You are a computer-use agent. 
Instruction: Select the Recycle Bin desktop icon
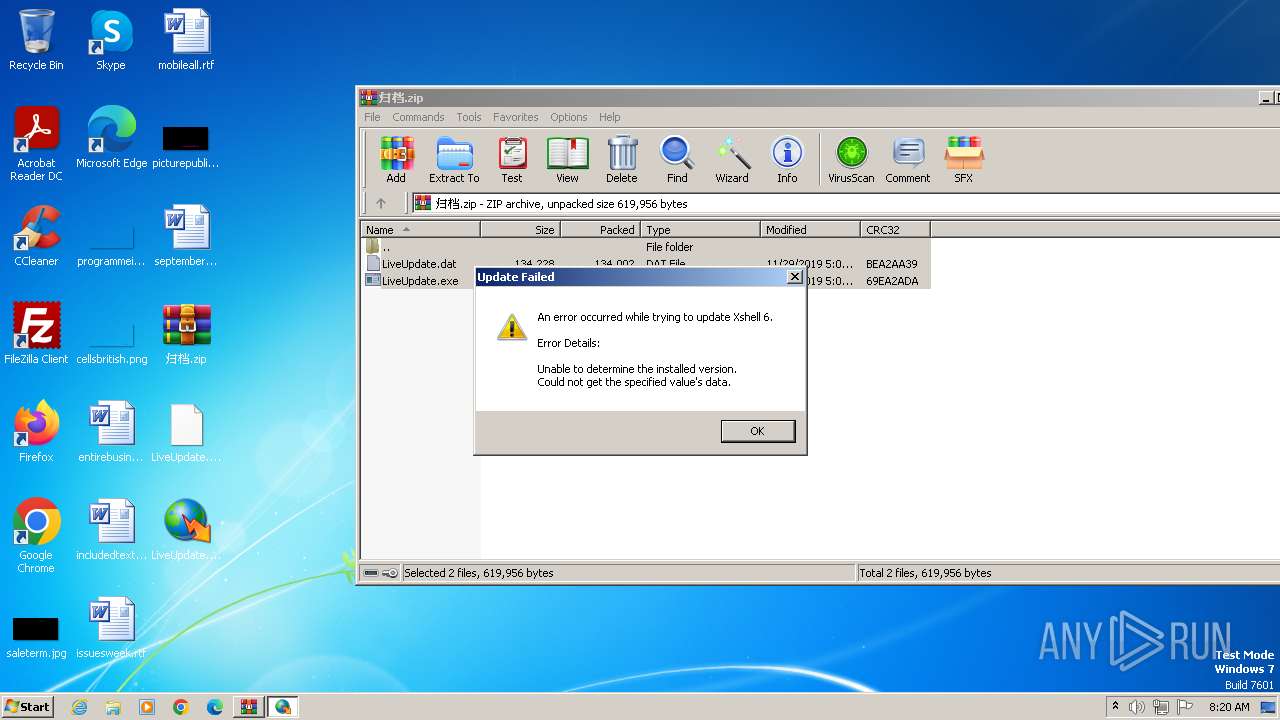[36, 40]
